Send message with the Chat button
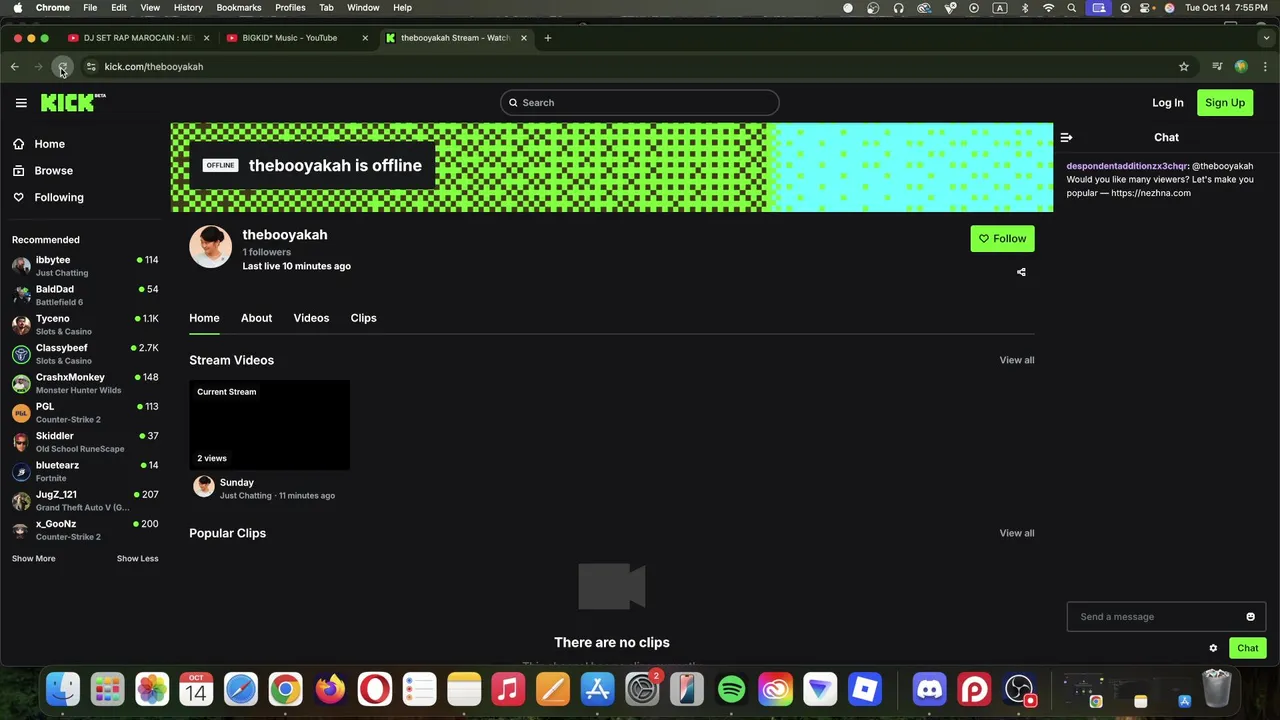1280x720 pixels. pyautogui.click(x=1247, y=648)
